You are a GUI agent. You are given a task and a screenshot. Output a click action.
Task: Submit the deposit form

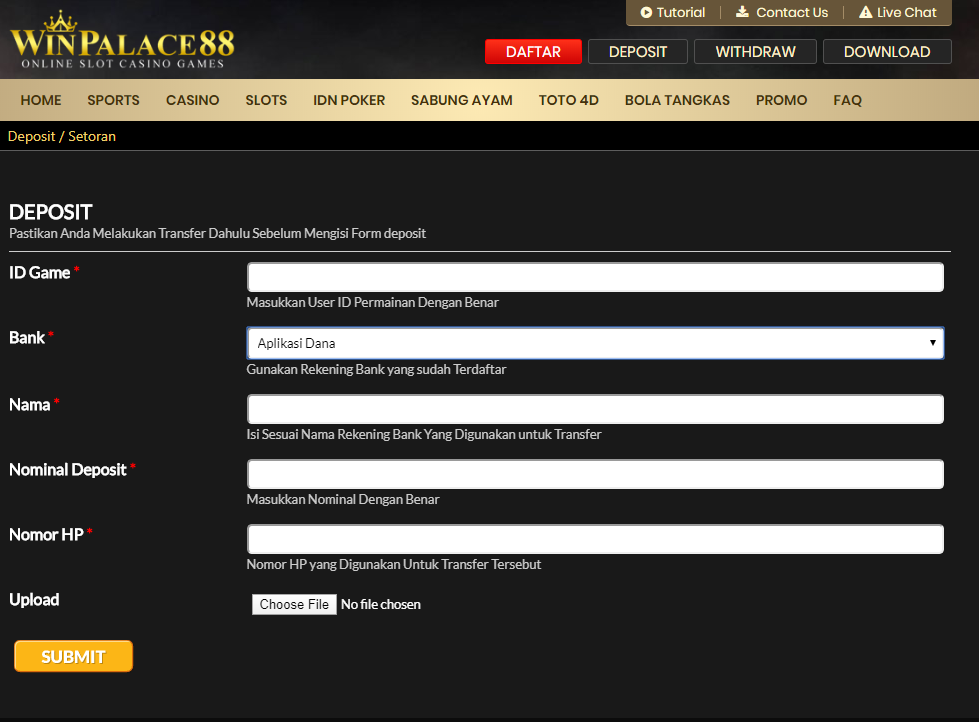(73, 656)
